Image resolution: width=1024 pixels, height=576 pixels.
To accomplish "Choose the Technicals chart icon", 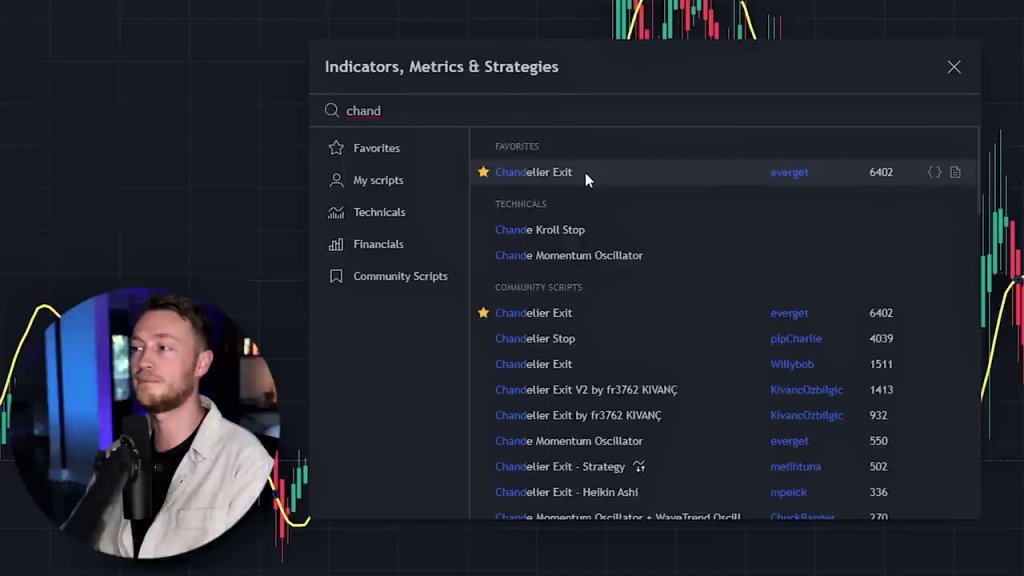I will (336, 212).
